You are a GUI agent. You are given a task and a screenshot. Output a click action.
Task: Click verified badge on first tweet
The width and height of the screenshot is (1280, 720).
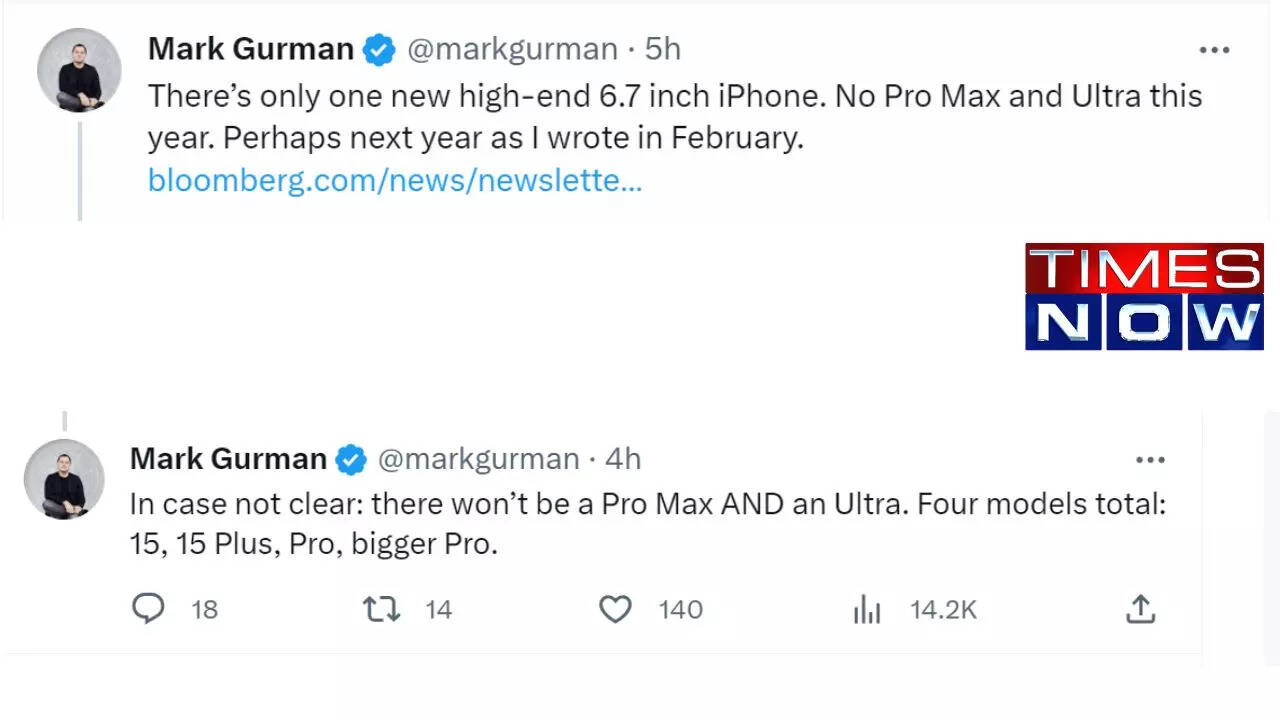(x=379, y=50)
